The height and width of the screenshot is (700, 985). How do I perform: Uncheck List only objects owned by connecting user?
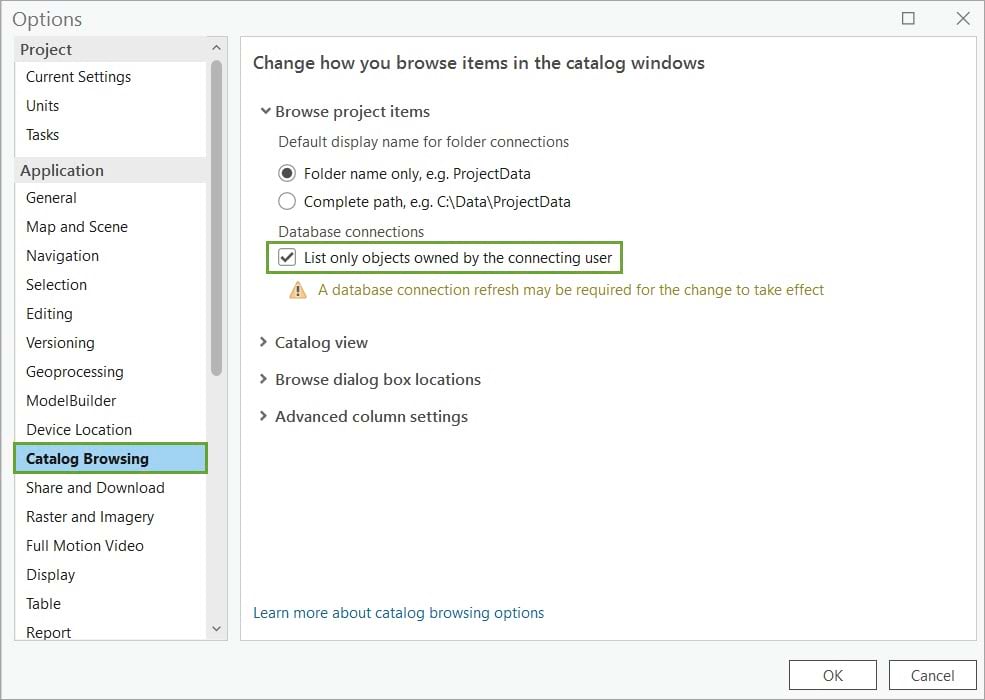click(x=287, y=258)
